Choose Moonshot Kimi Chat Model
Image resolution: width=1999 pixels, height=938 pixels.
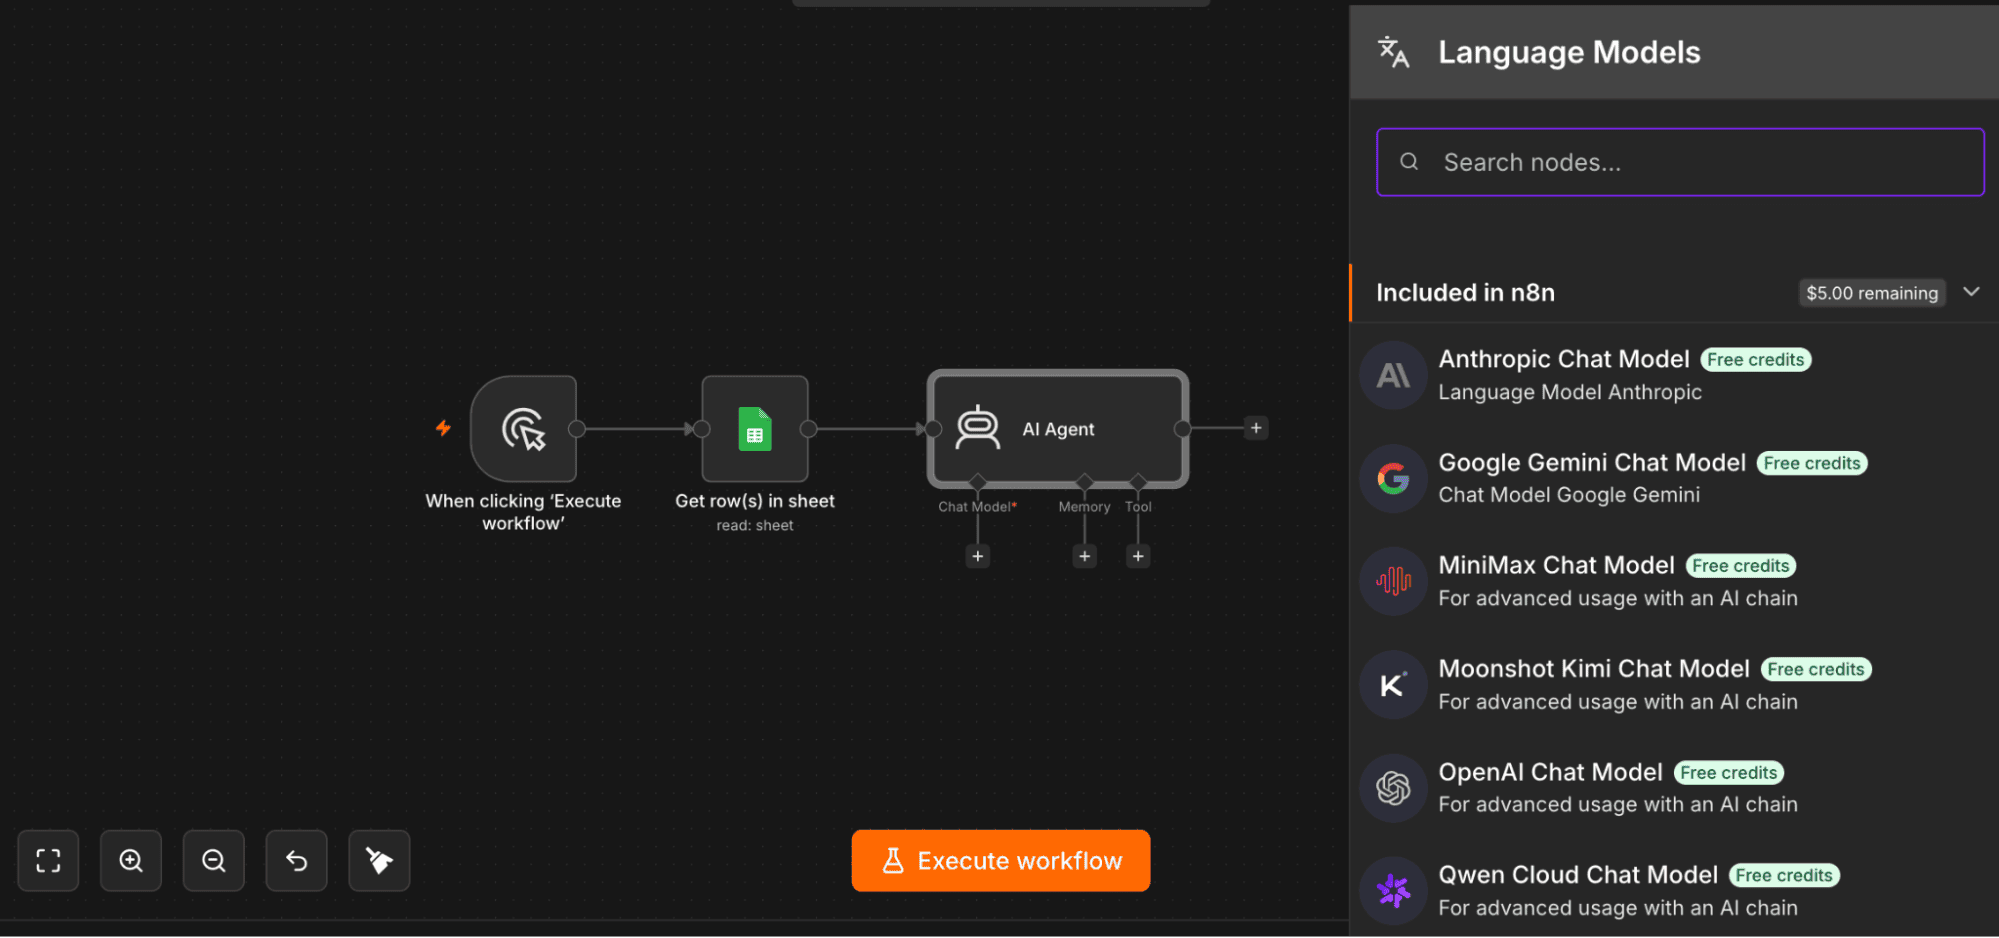pyautogui.click(x=1674, y=685)
